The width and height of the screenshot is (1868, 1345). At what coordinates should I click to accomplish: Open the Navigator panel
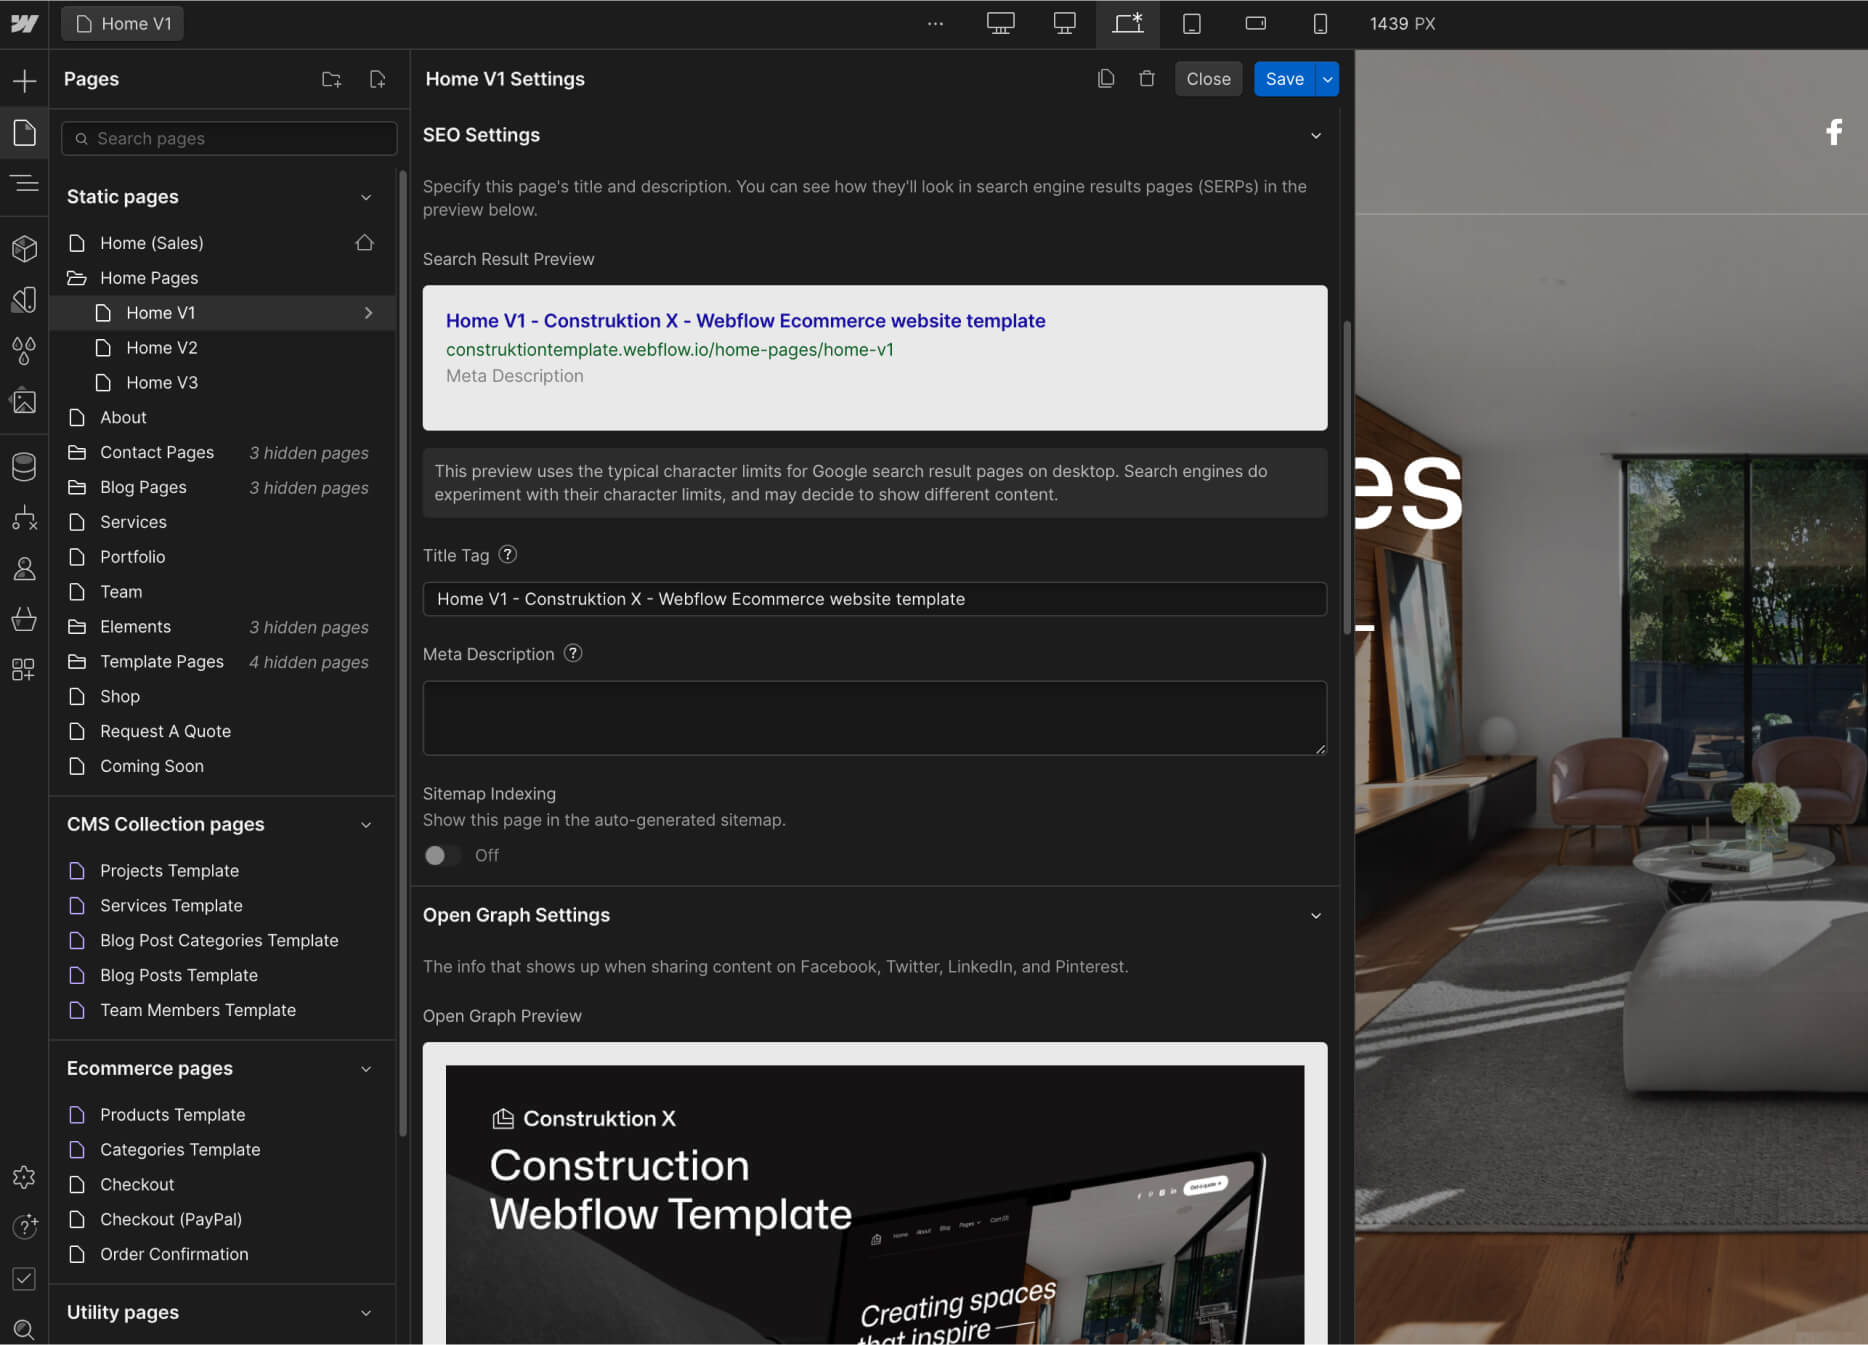pos(24,184)
